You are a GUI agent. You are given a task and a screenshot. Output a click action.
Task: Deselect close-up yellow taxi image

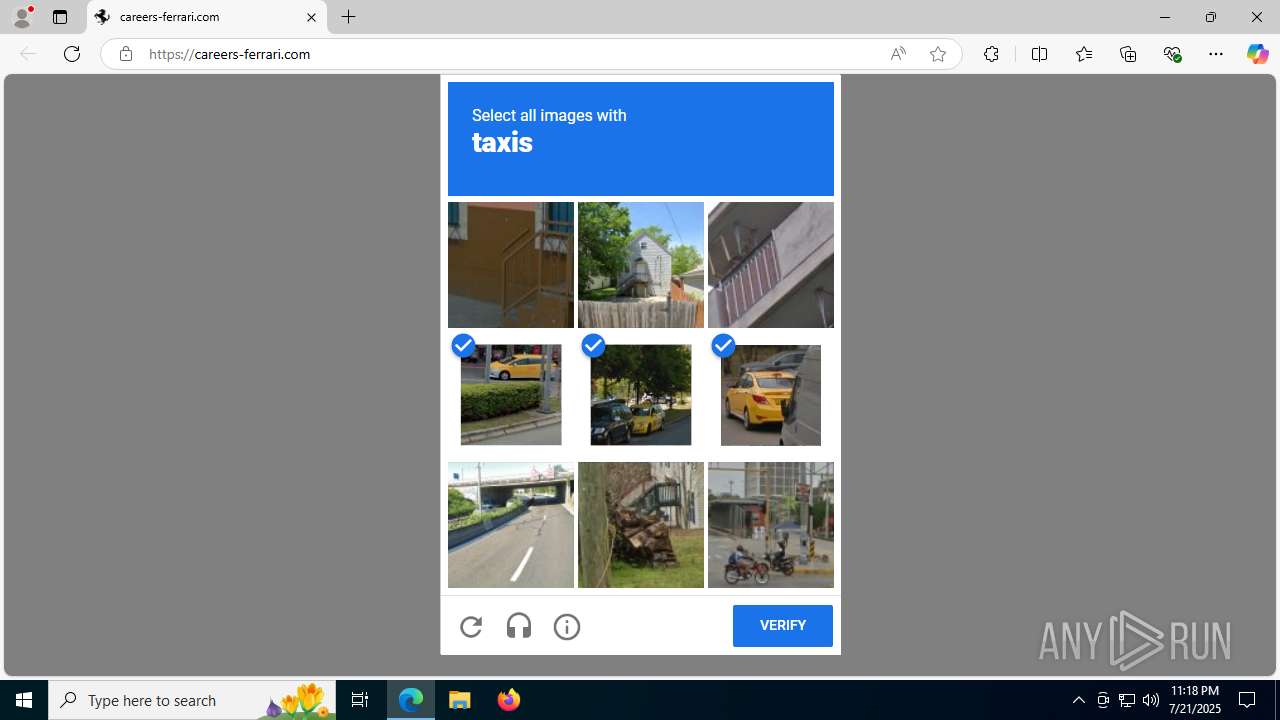point(771,395)
